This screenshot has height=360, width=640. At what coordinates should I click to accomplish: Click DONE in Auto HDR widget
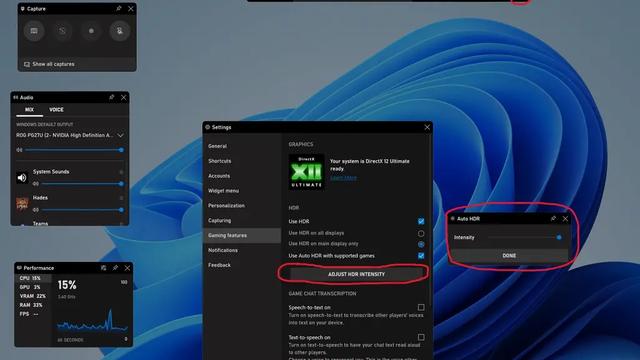pyautogui.click(x=509, y=256)
